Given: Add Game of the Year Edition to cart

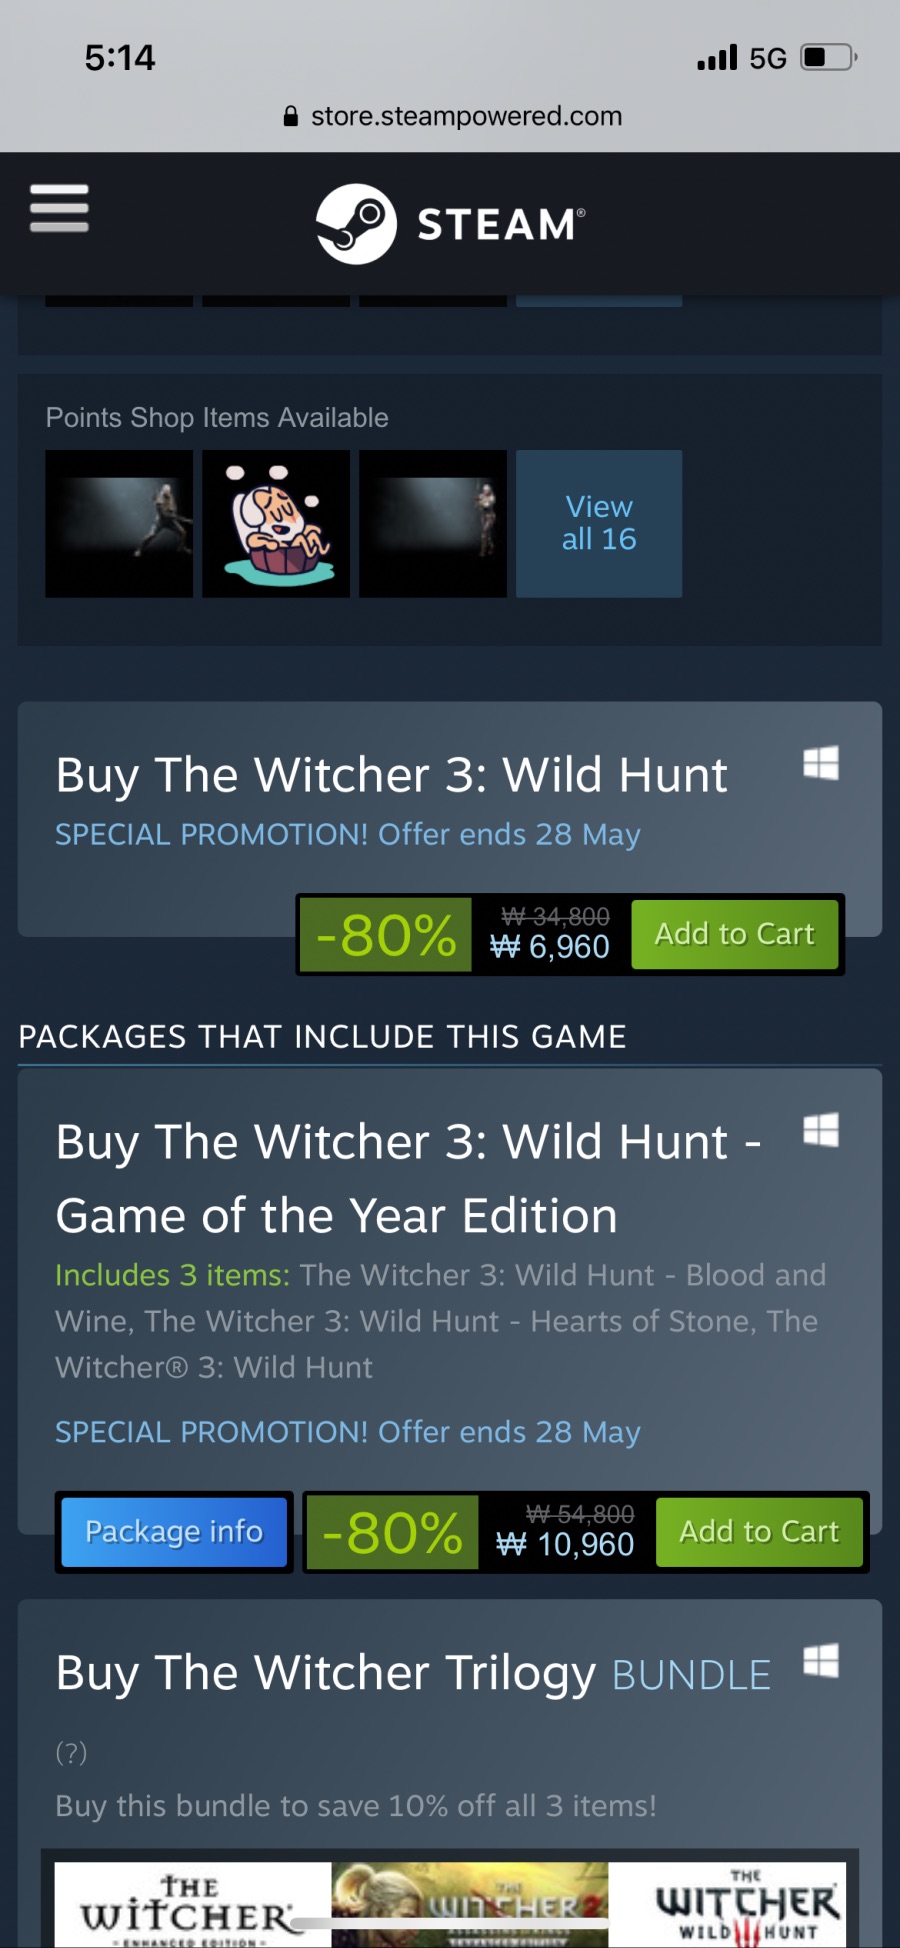Looking at the screenshot, I should [759, 1532].
